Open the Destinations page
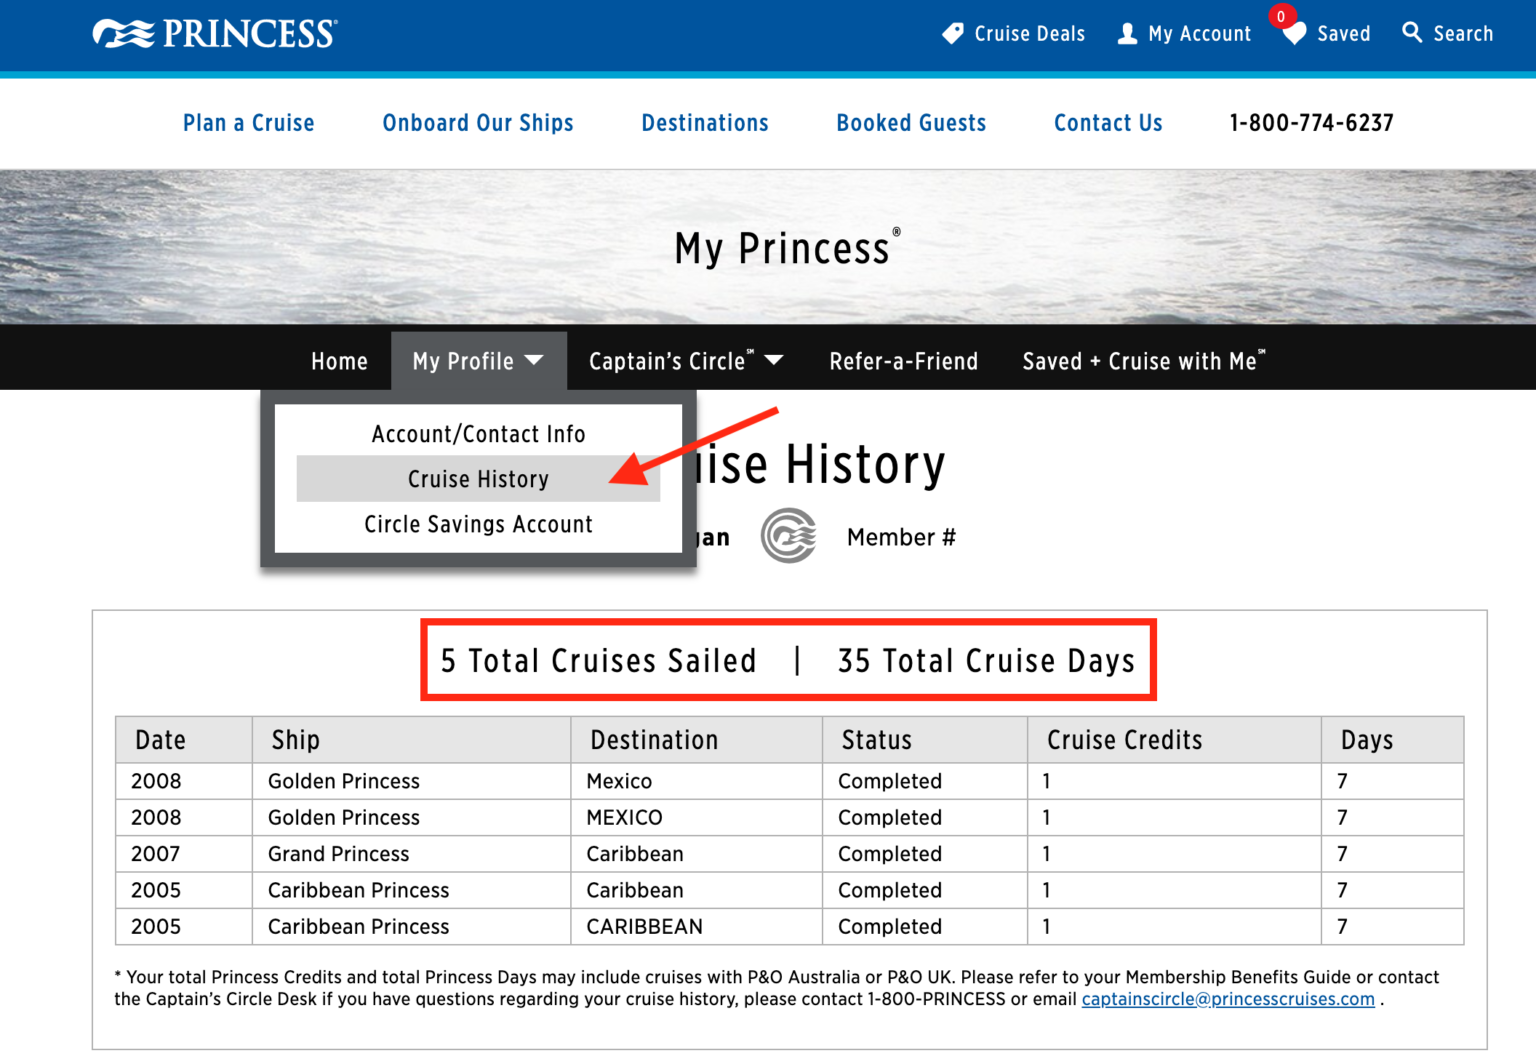1536x1056 pixels. click(704, 123)
